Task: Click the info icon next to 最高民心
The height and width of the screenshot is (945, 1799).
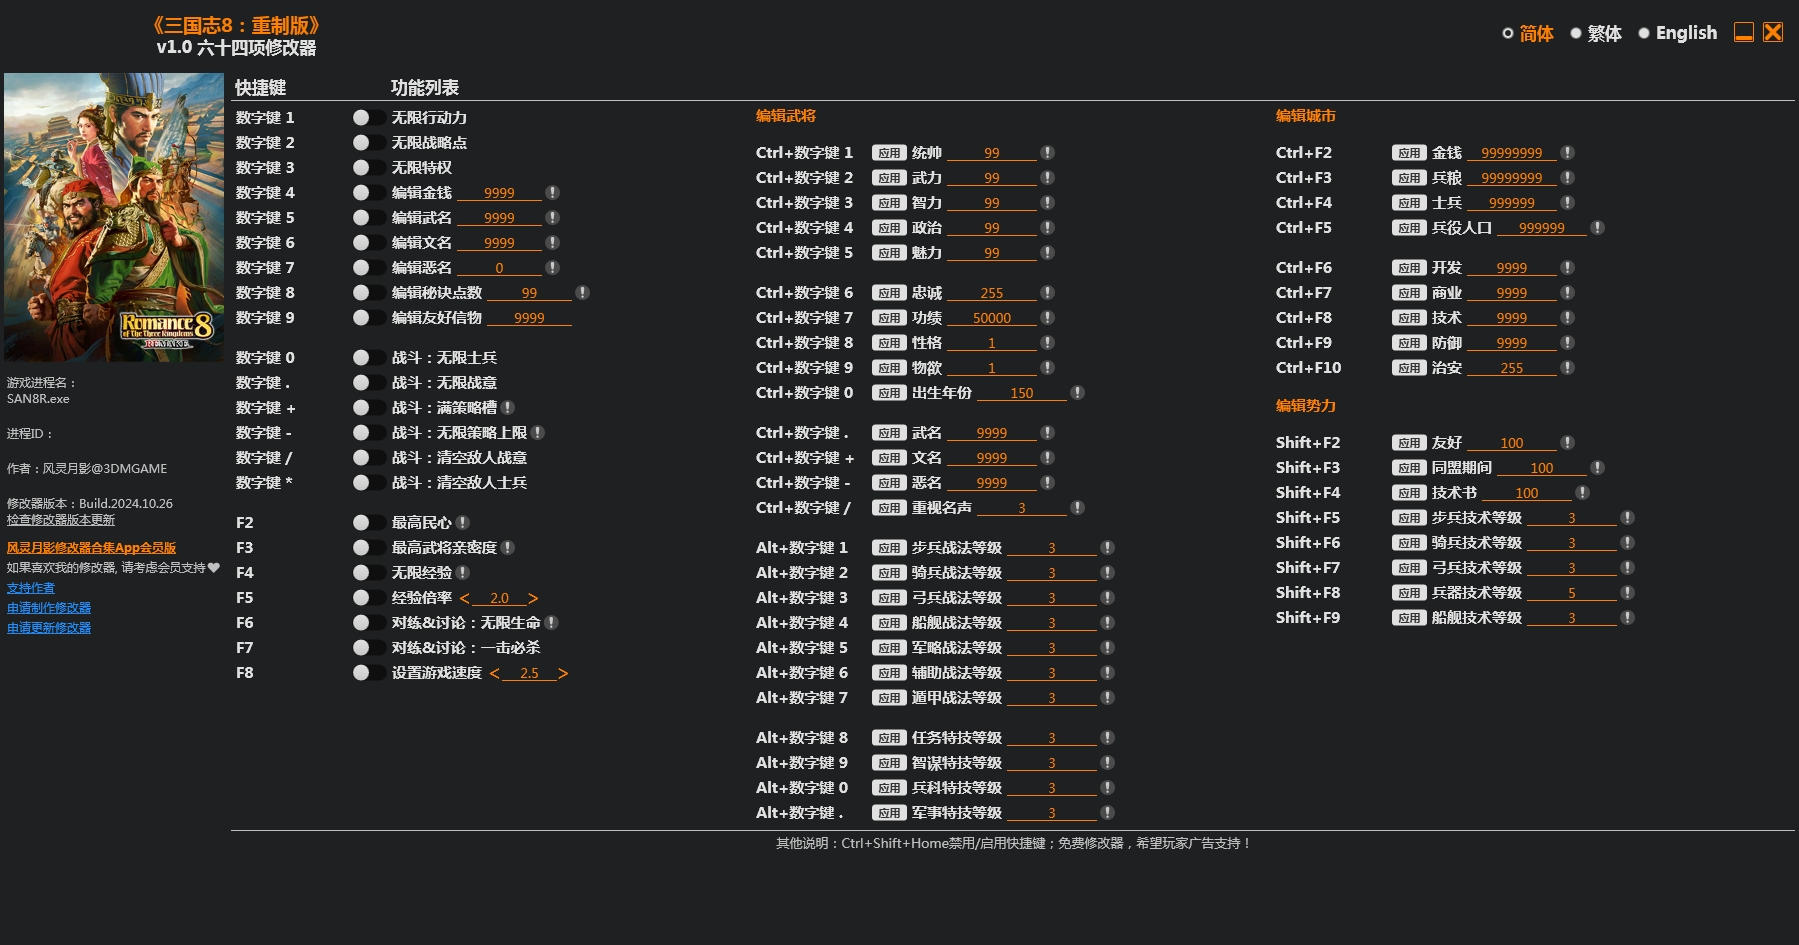Action: 463,522
